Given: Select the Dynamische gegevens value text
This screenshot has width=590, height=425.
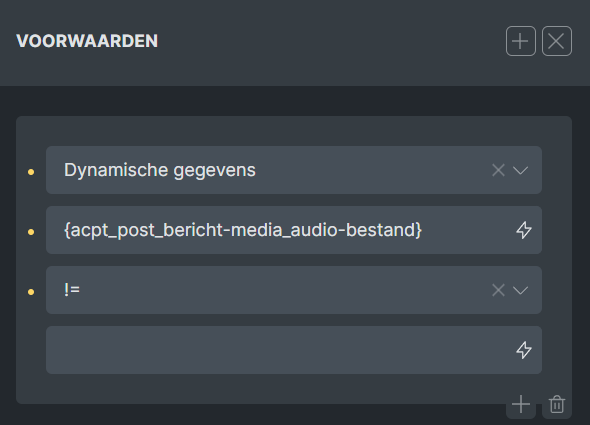Looking at the screenshot, I should point(160,170).
